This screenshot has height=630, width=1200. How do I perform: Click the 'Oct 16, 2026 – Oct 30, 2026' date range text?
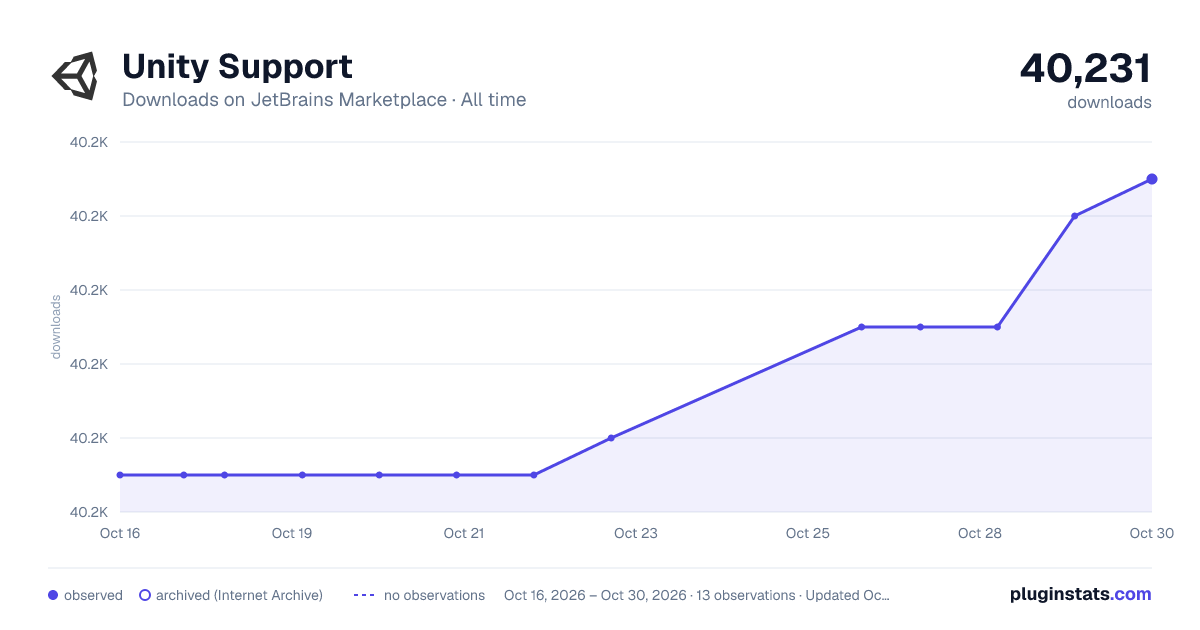pyautogui.click(x=595, y=595)
